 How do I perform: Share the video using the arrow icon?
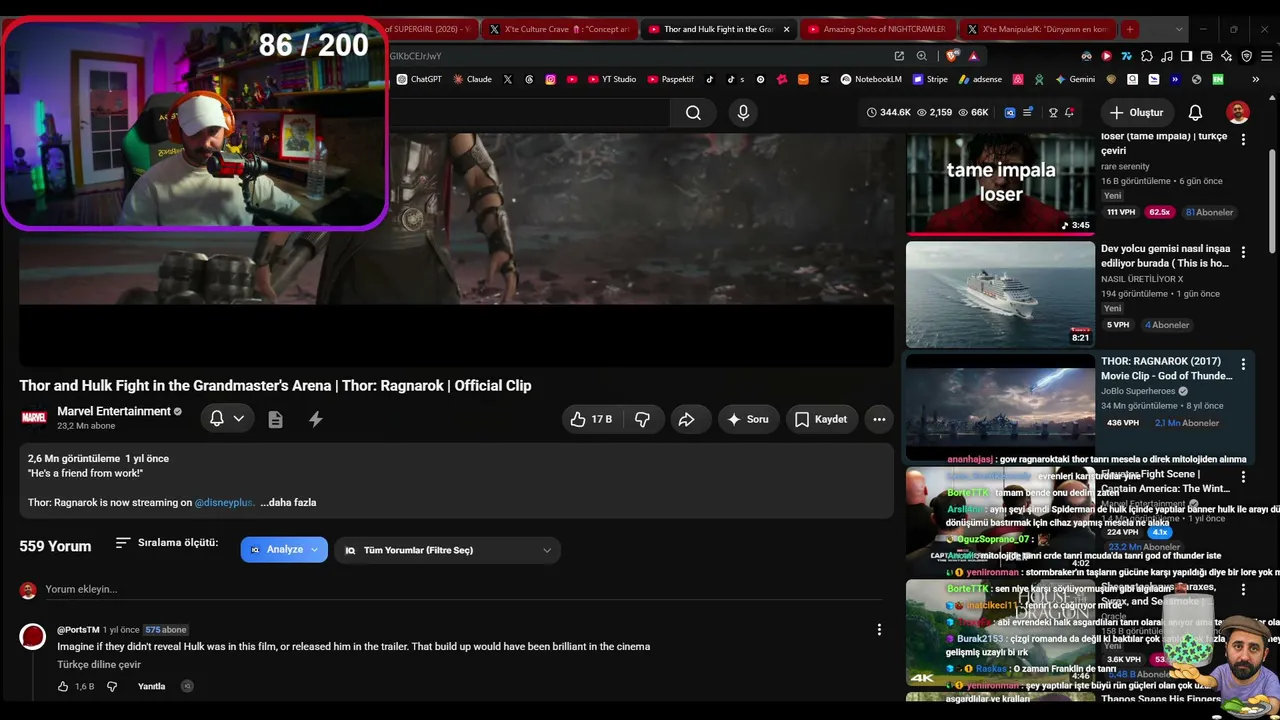pos(686,420)
